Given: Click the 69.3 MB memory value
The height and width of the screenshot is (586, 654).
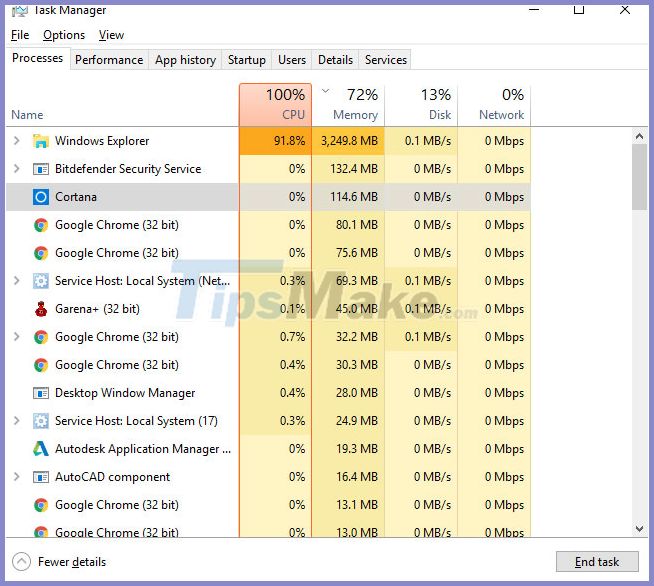Looking at the screenshot, I should coord(357,281).
